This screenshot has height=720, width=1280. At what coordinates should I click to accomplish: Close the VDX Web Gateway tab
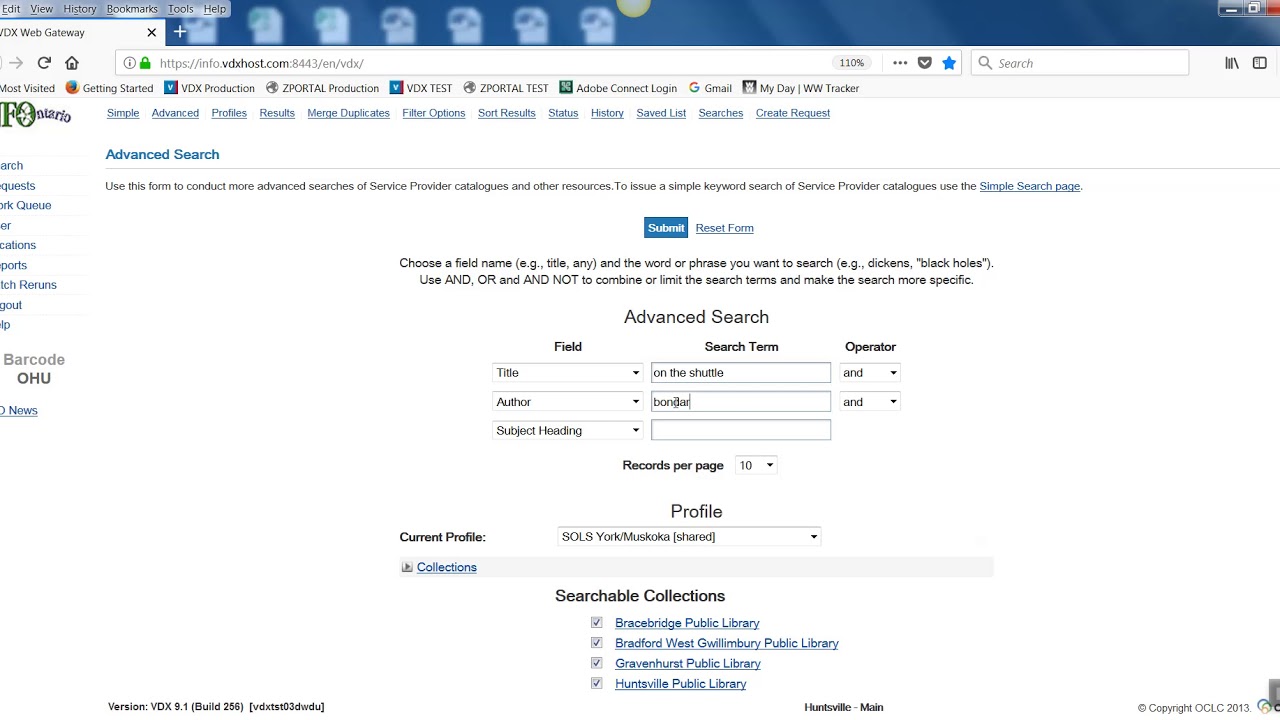click(x=152, y=32)
